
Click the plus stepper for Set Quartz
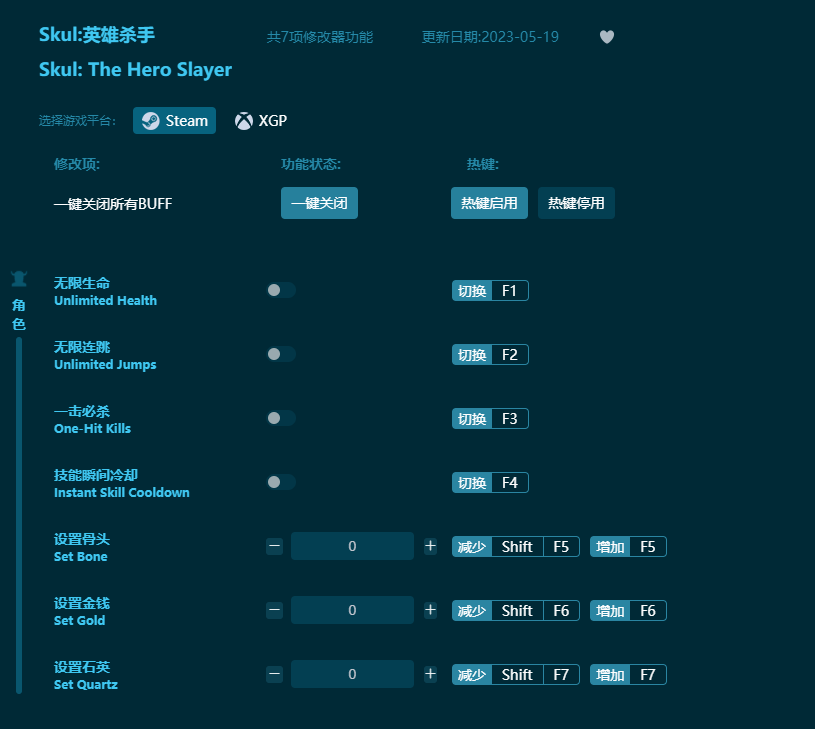(x=430, y=674)
